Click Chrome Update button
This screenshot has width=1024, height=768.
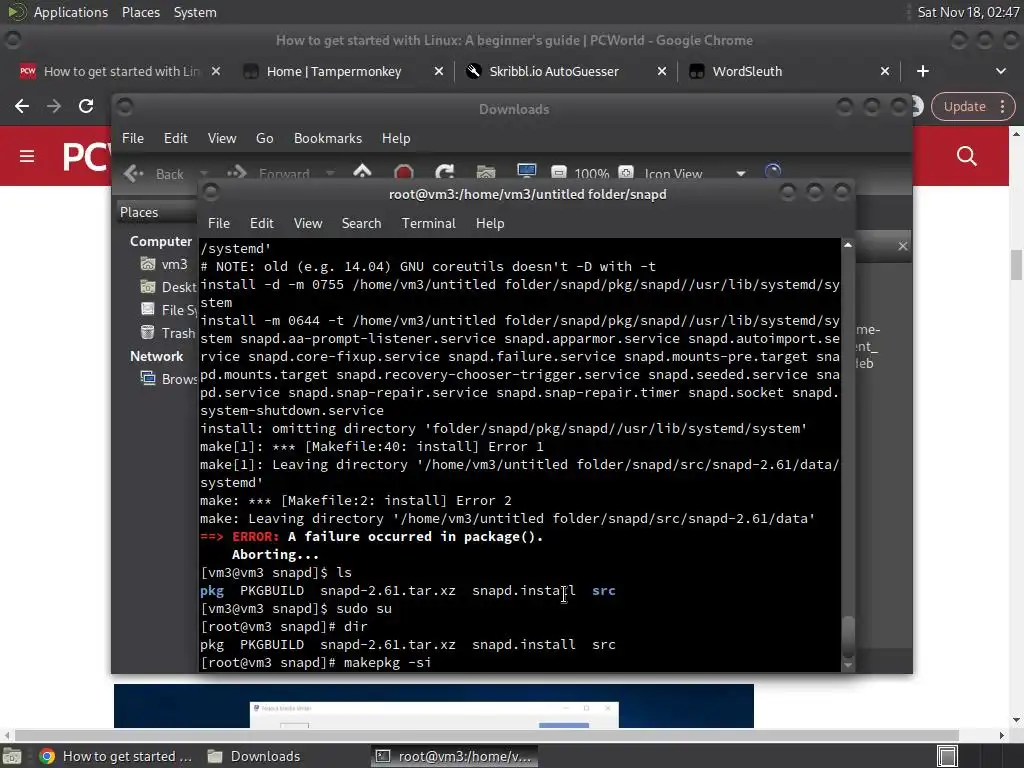tap(965, 106)
